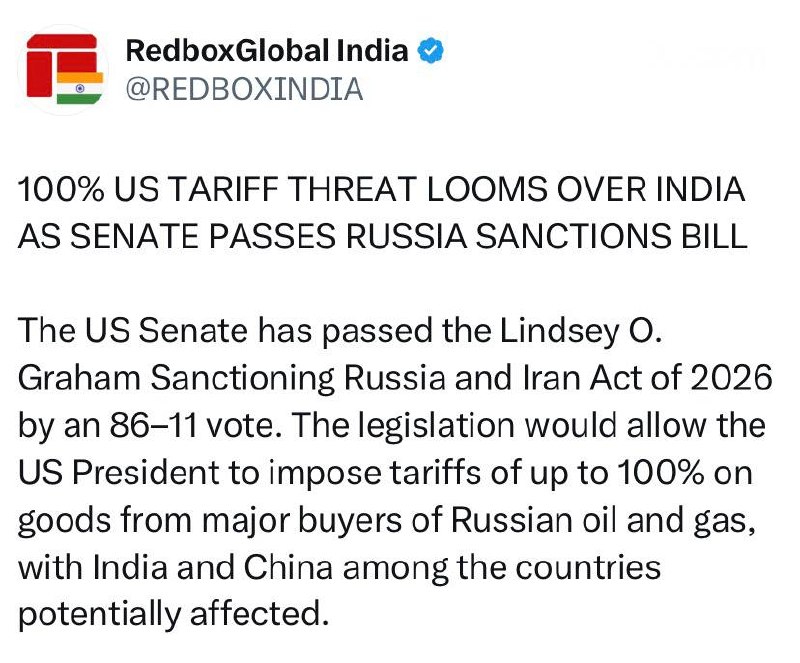Viewport: 800px width, 663px height.
Task: Open the RedboxGlobal India display name
Action: point(267,51)
